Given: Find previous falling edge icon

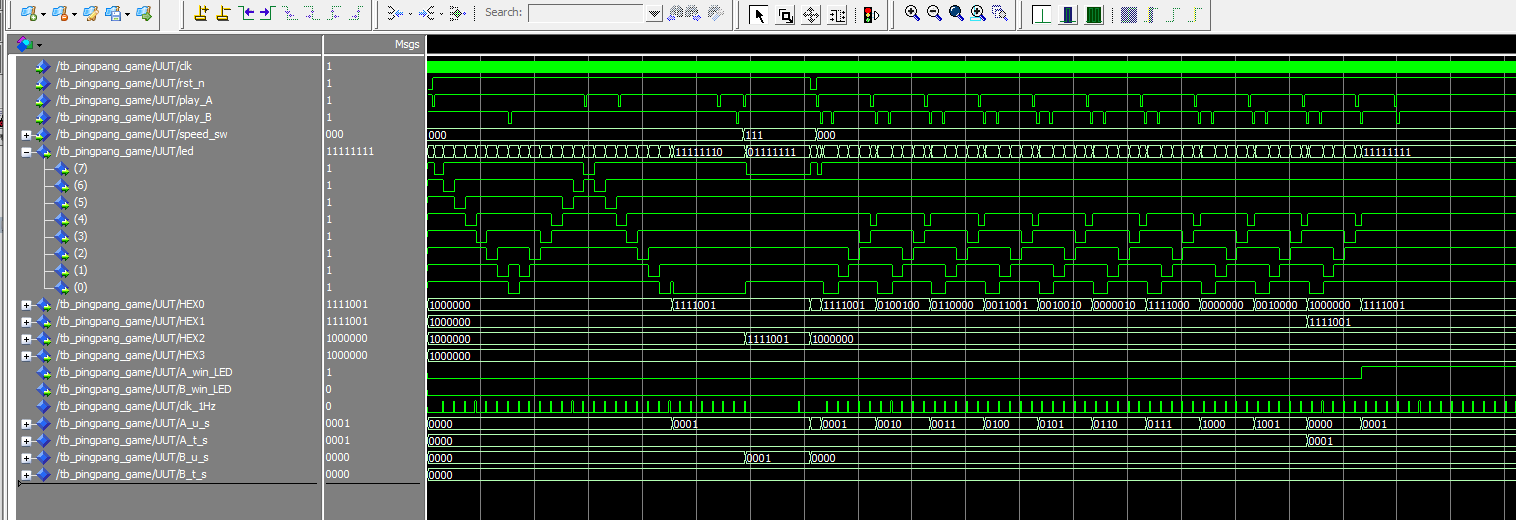Looking at the screenshot, I should [x=289, y=14].
